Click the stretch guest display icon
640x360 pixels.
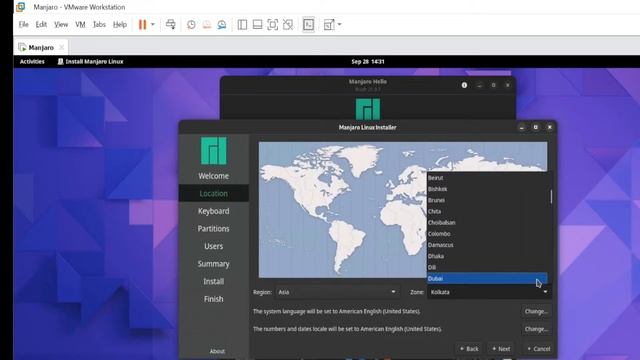(x=329, y=25)
